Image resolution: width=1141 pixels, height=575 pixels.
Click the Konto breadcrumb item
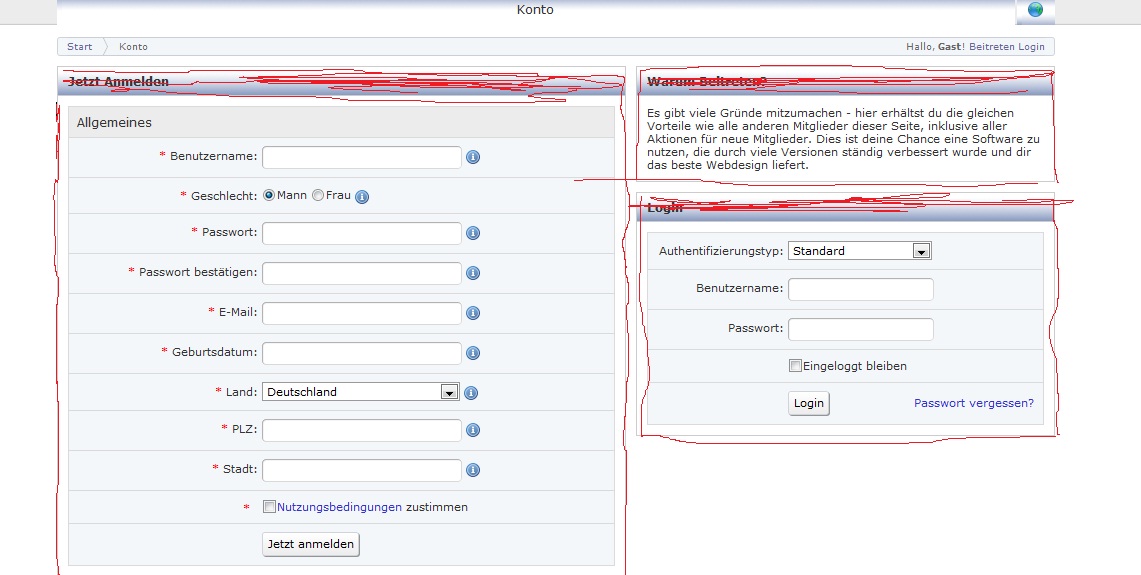133,47
